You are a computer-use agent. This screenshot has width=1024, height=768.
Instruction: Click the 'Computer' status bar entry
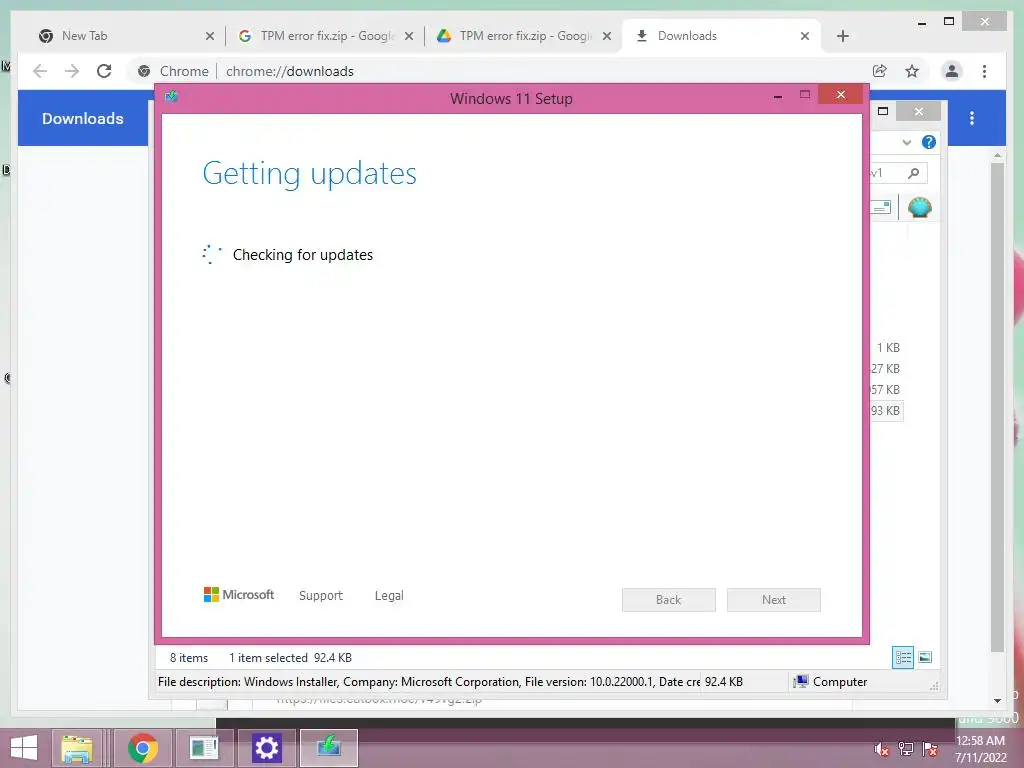[x=831, y=682]
